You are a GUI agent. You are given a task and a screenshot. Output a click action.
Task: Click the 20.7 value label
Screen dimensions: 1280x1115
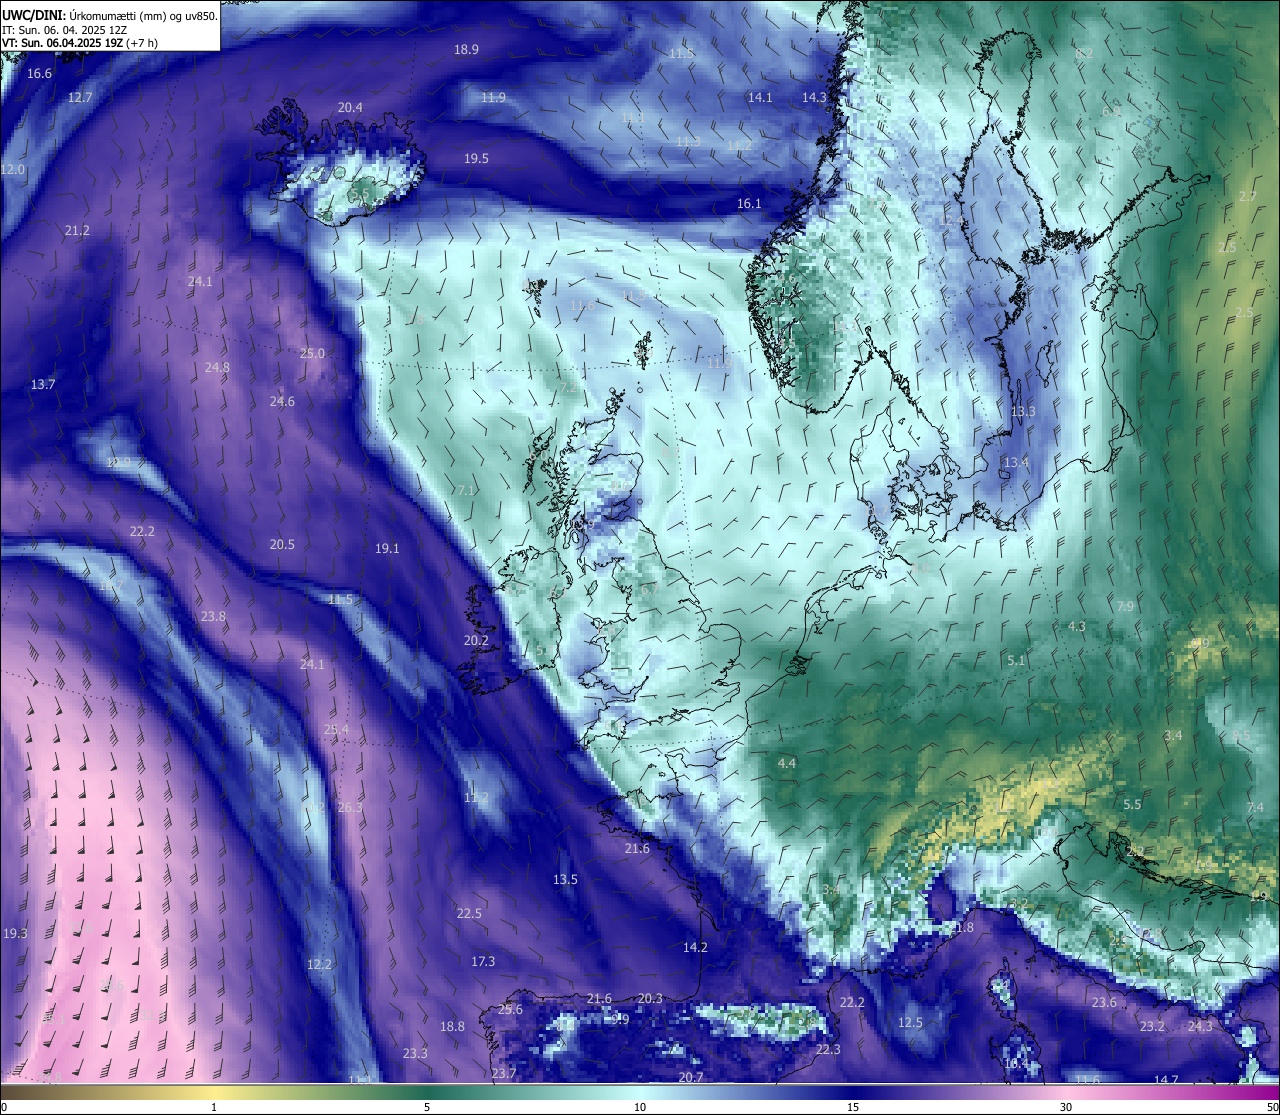691,1077
